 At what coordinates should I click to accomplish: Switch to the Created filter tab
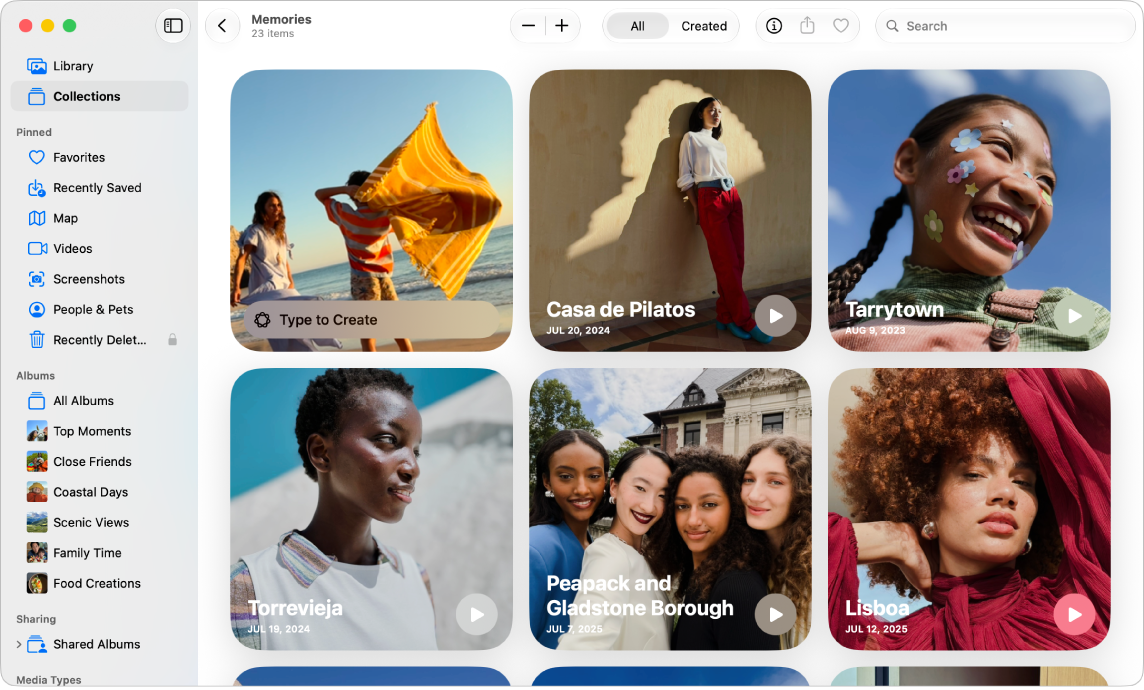[704, 26]
